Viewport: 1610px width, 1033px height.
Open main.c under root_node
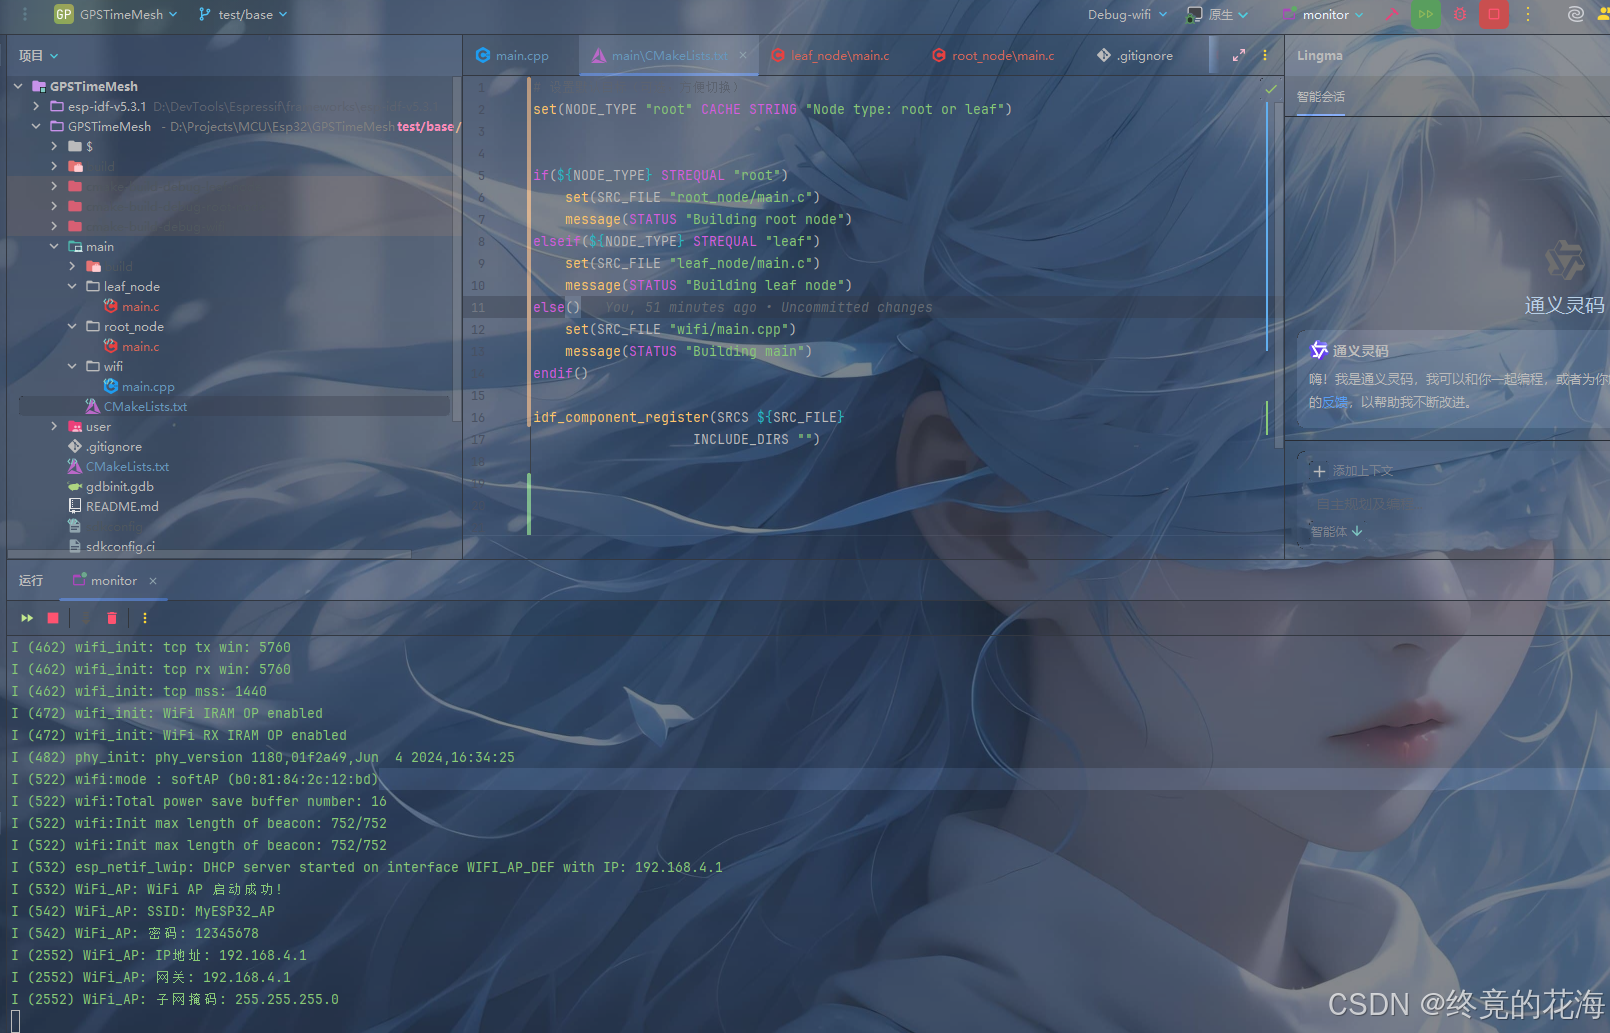click(132, 346)
